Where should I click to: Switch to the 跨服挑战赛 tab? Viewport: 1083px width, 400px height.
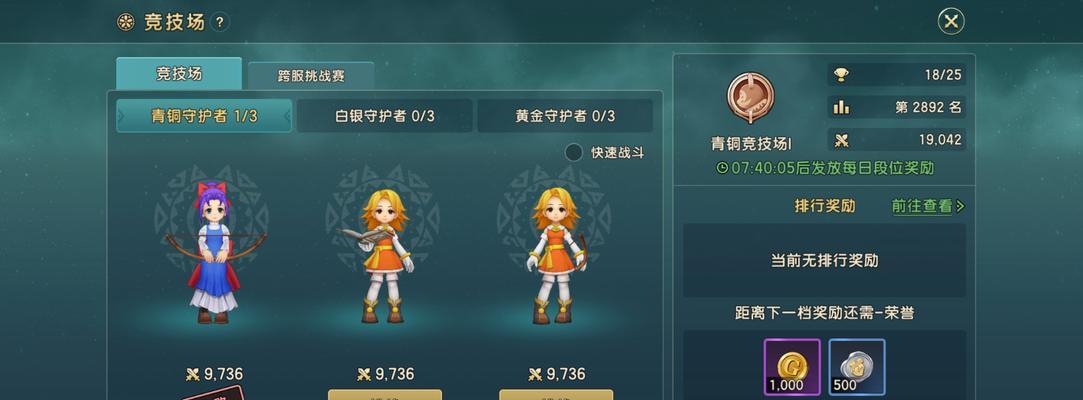point(311,77)
